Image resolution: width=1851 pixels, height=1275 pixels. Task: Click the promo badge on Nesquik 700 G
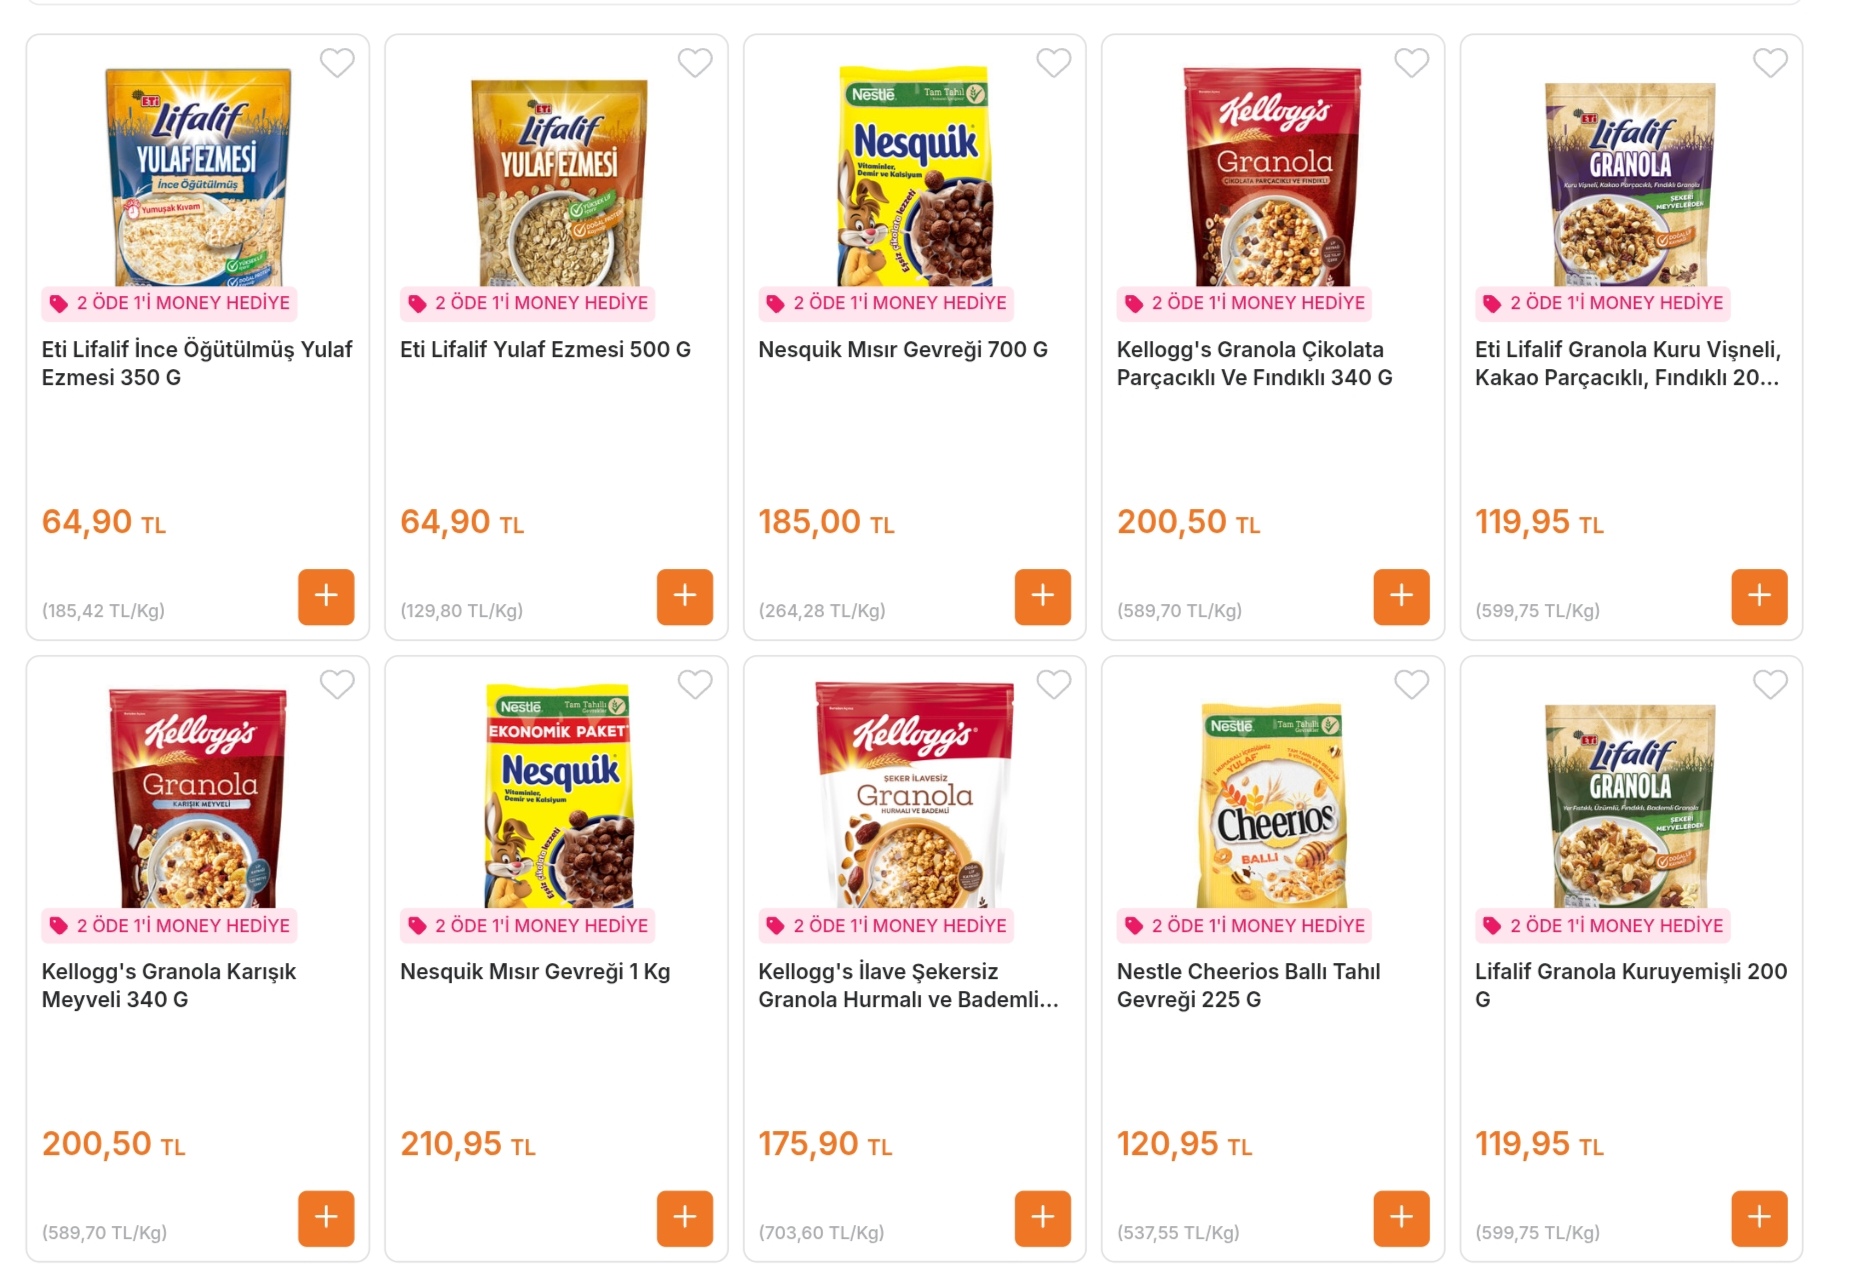click(887, 303)
